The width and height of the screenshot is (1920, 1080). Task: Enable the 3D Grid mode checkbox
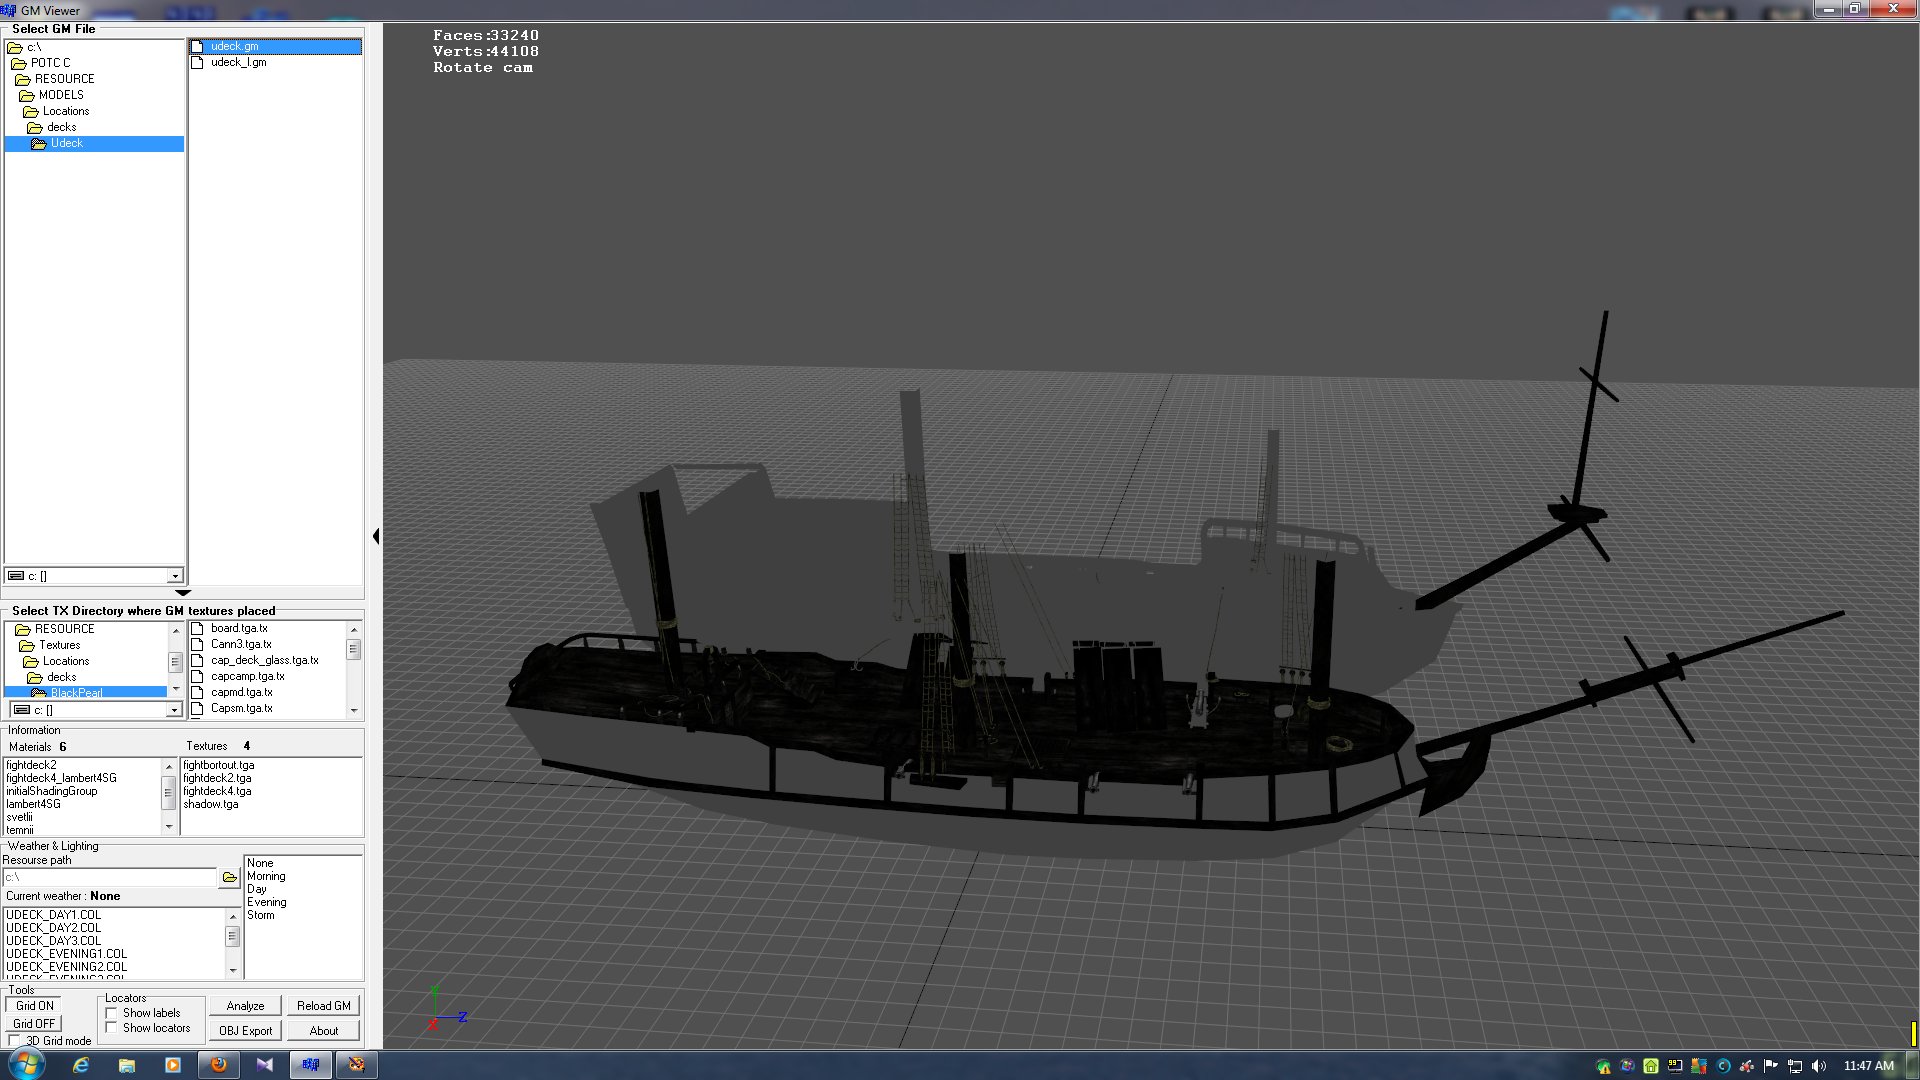pos(15,1041)
